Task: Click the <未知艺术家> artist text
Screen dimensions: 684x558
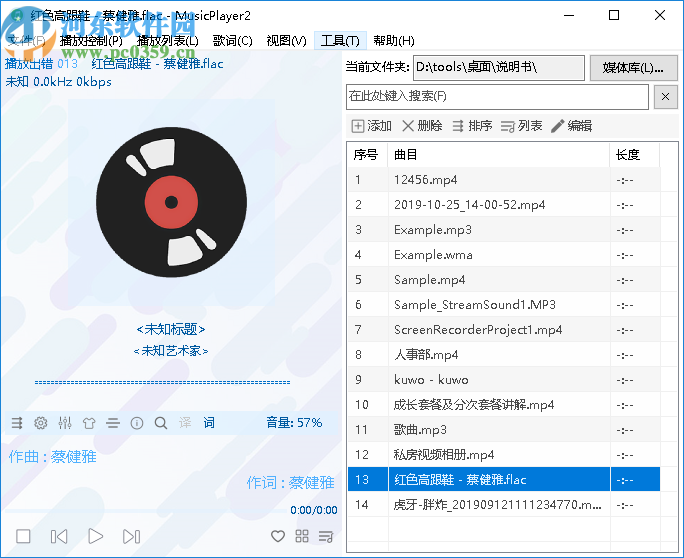Action: click(171, 351)
